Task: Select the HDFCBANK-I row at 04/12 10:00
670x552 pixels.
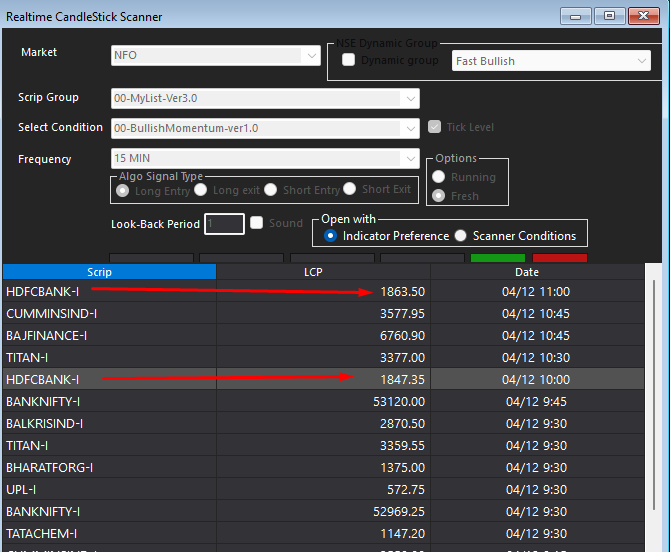Action: (x=323, y=379)
